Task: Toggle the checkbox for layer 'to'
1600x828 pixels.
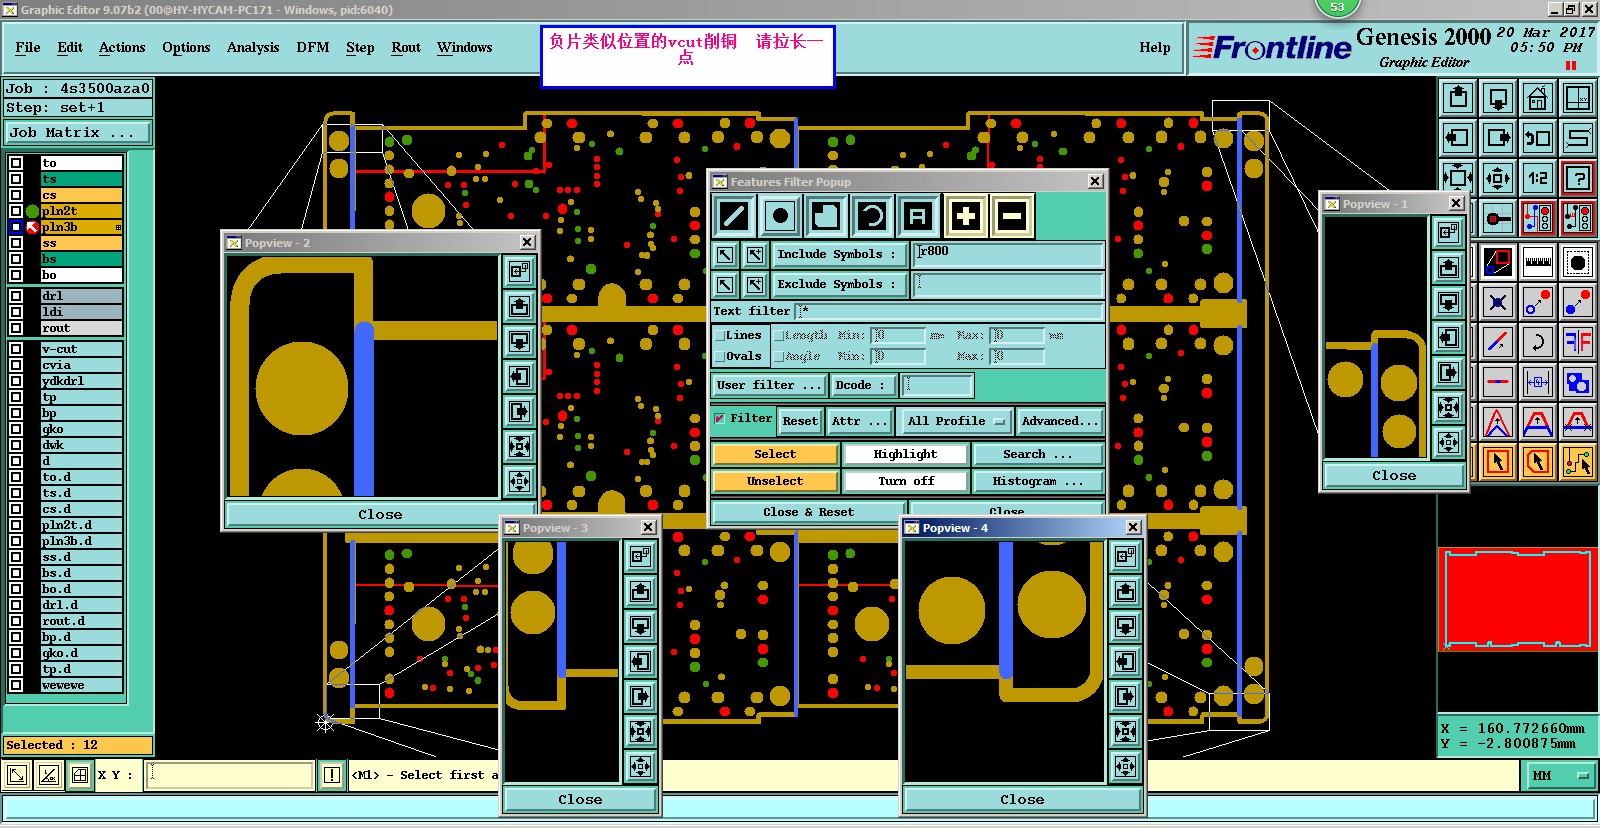Action: (16, 163)
